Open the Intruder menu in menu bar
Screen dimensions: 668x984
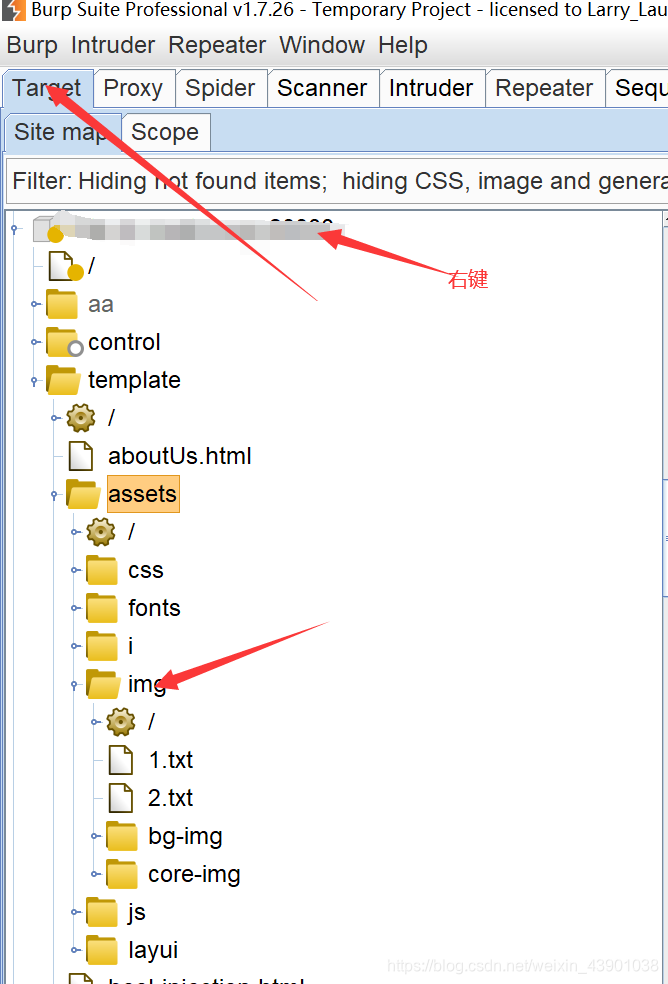[113, 45]
